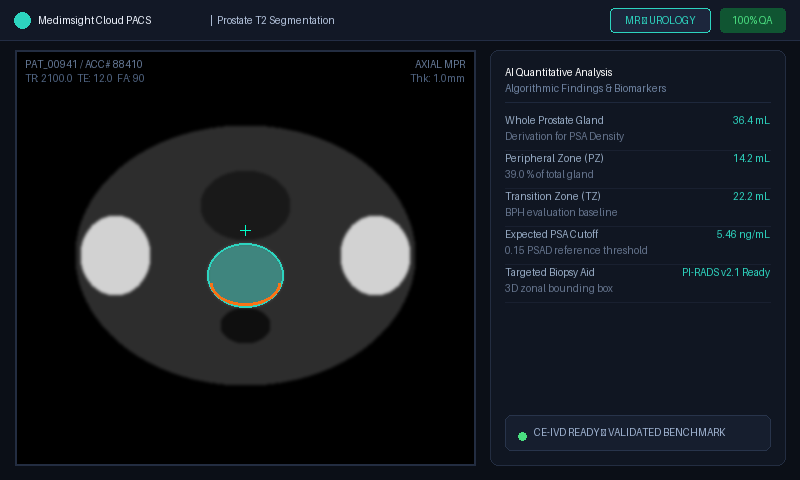
Task: Click the 5.46 ng/mL value
Action: [743, 234]
